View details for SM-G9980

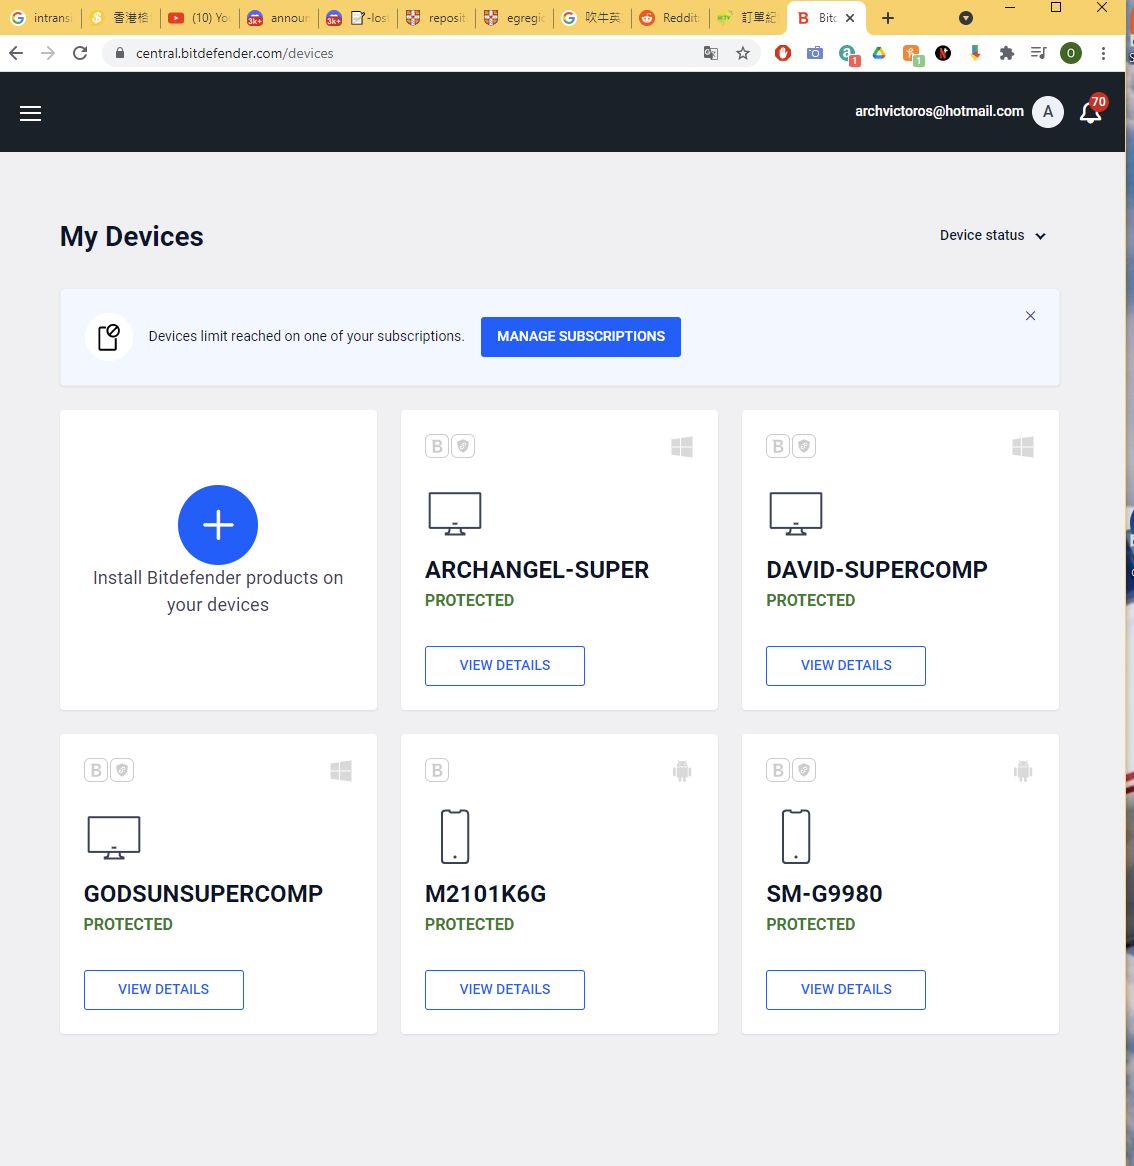tap(846, 990)
